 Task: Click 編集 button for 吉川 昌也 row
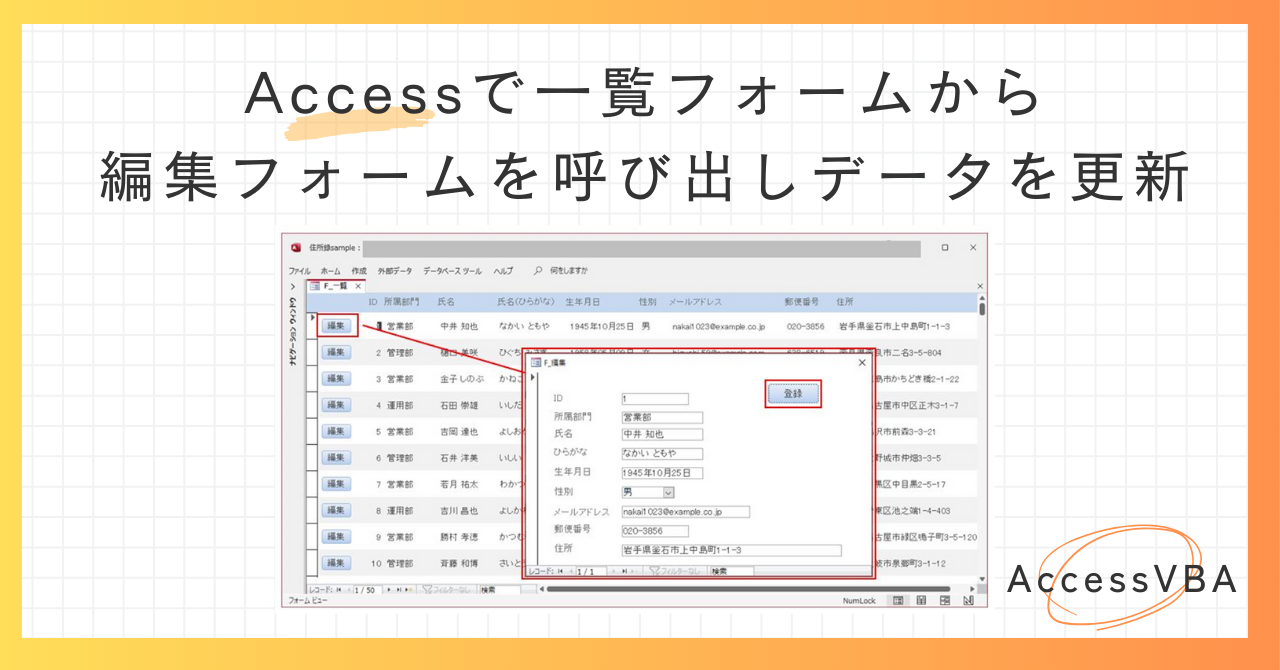(336, 510)
